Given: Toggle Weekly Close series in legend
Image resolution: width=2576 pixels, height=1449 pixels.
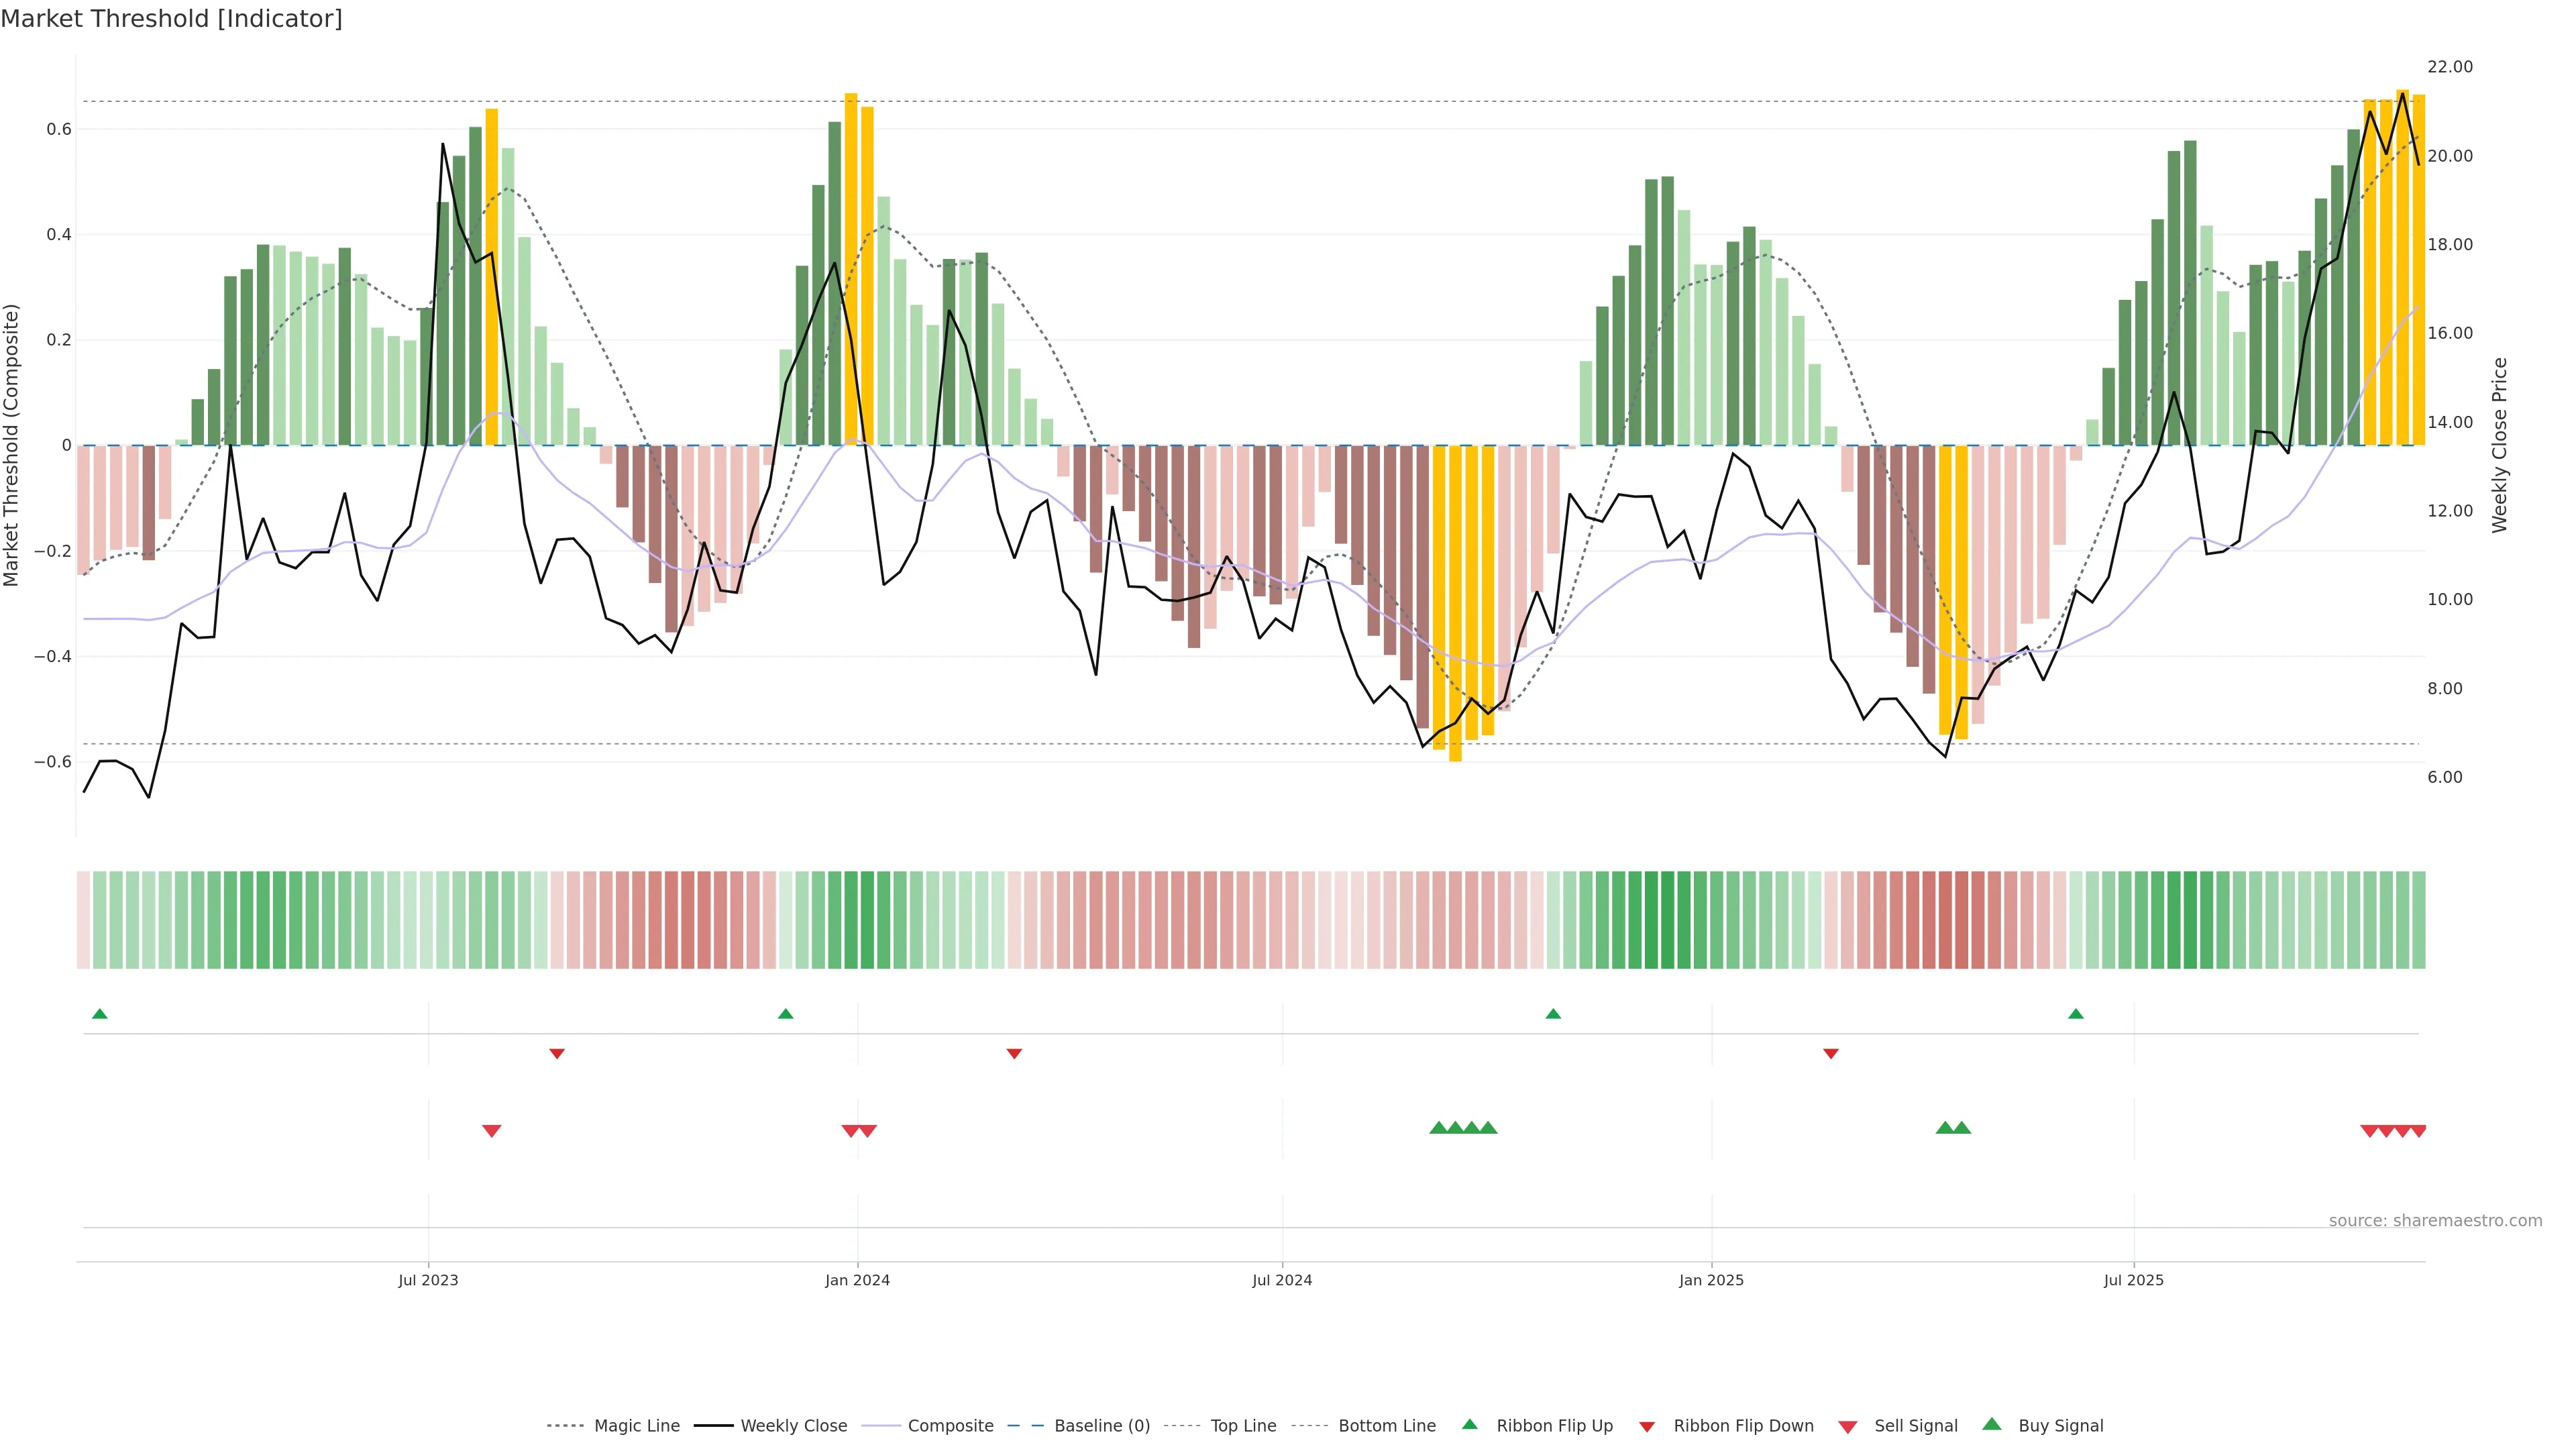Looking at the screenshot, I should point(793,1426).
